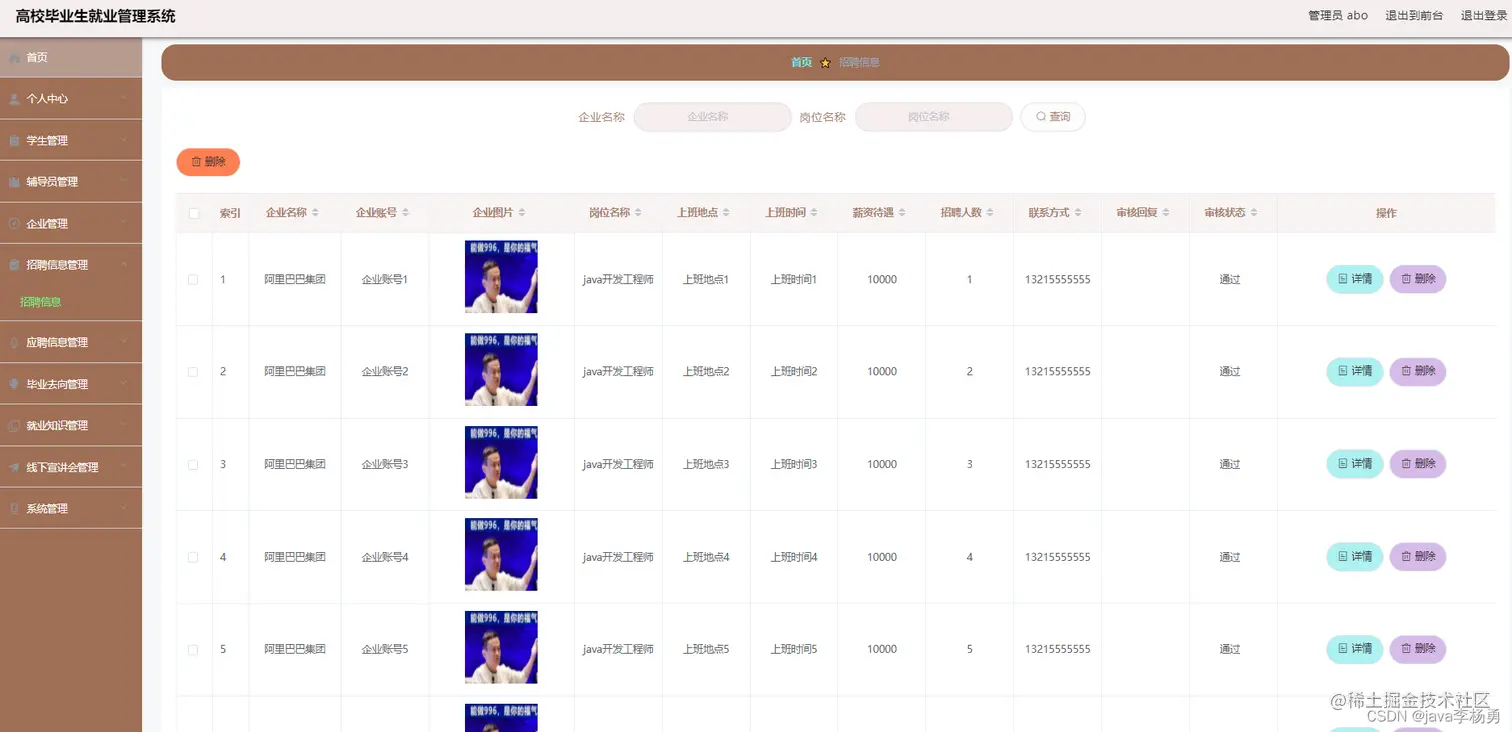Viewport: 1512px width, 732px height.
Task: Expand the 毕业去向管理 menu chevron
Action: [123, 384]
